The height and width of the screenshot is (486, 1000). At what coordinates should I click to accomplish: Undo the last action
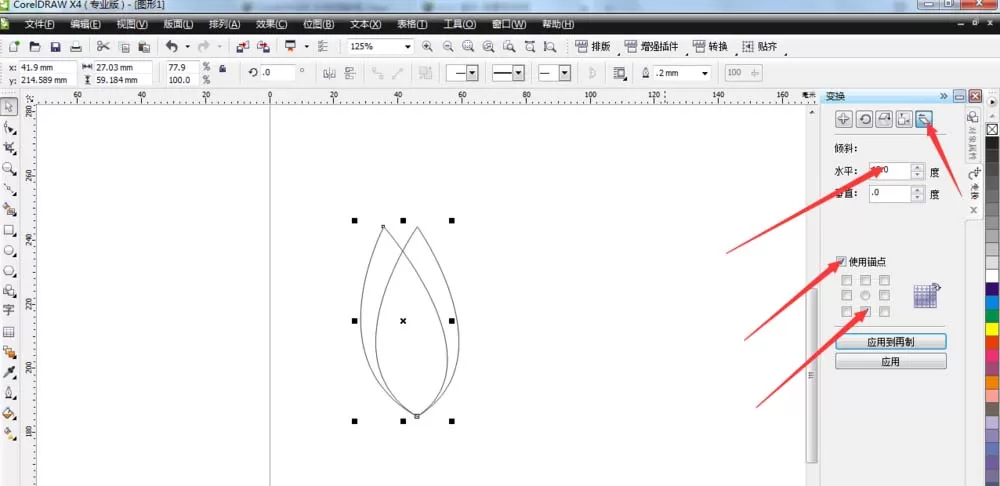click(172, 47)
